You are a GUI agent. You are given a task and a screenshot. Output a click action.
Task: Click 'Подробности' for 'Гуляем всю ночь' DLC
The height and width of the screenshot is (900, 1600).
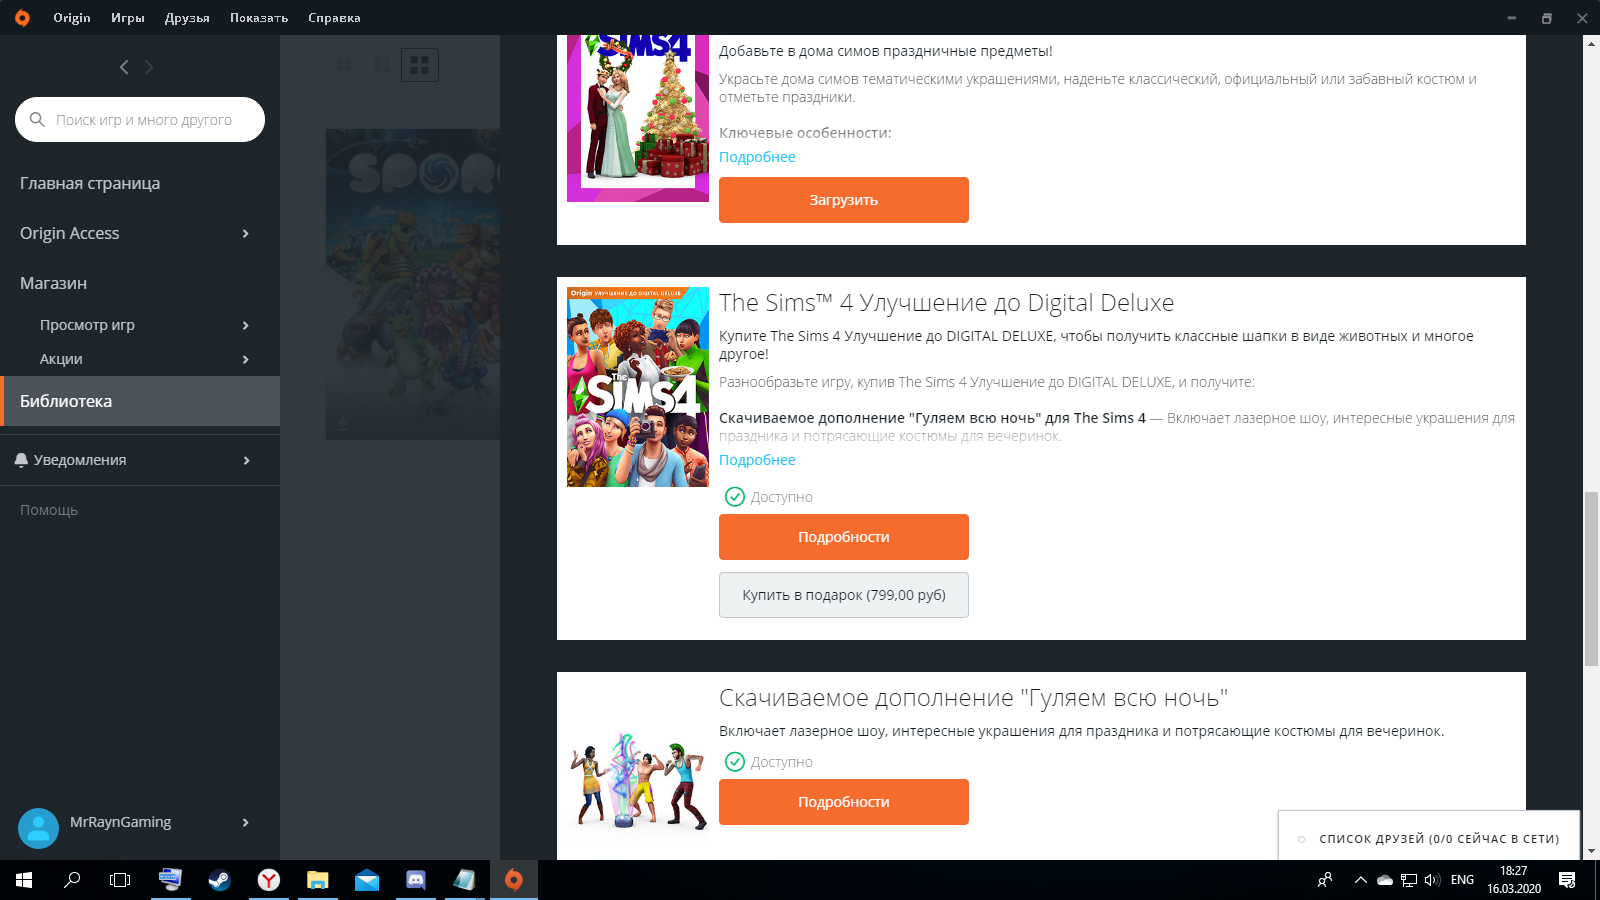coord(844,802)
